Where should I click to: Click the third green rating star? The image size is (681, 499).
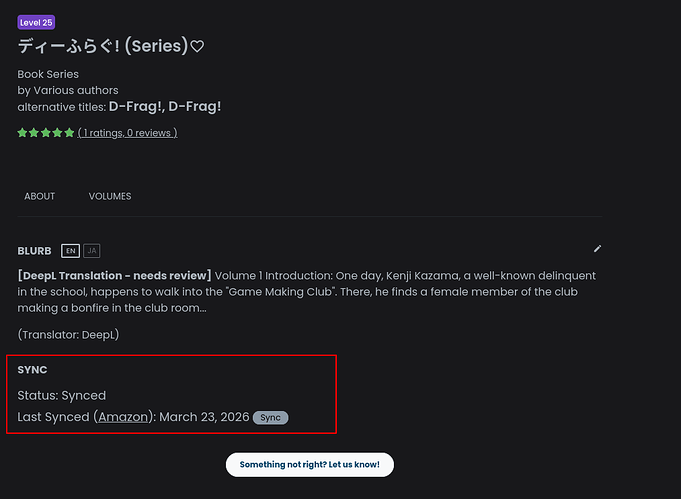46,132
